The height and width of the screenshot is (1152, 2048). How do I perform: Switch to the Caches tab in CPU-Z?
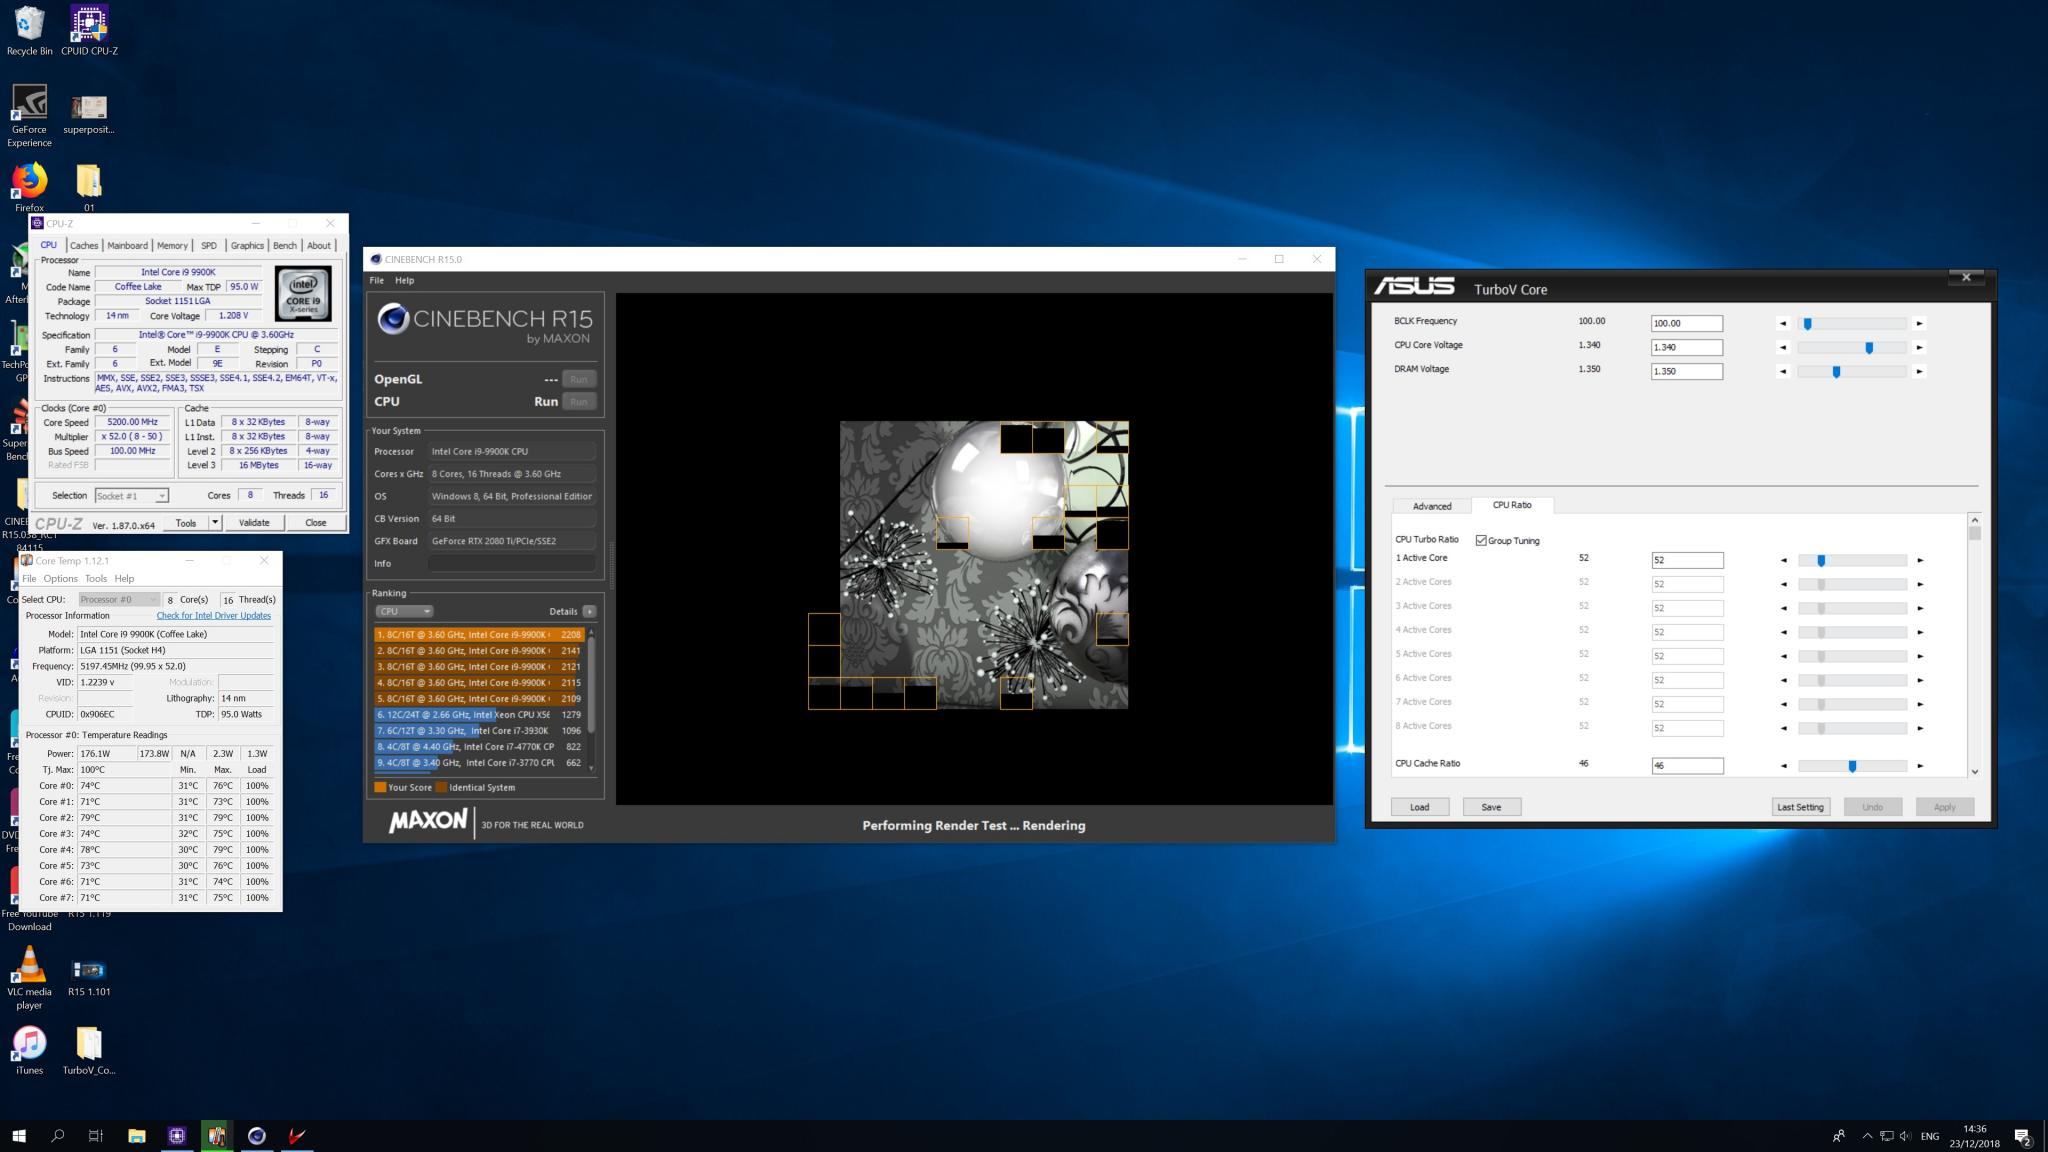[x=84, y=245]
